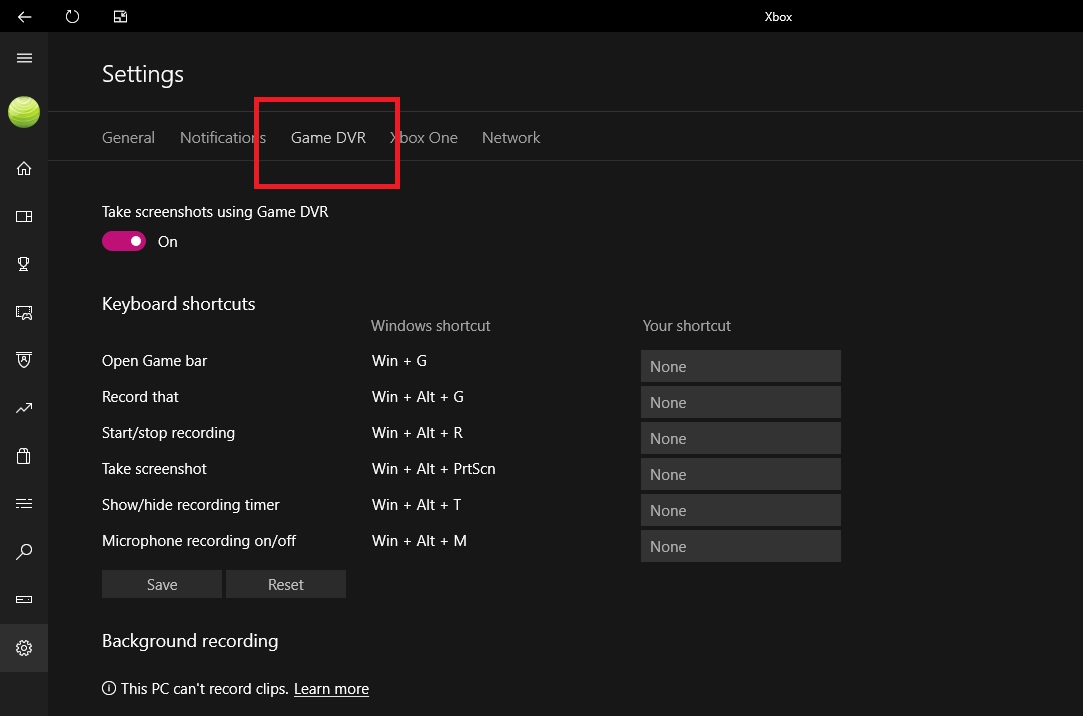Click shortcut field for Start/stop recording
This screenshot has width=1083, height=716.
coord(740,438)
